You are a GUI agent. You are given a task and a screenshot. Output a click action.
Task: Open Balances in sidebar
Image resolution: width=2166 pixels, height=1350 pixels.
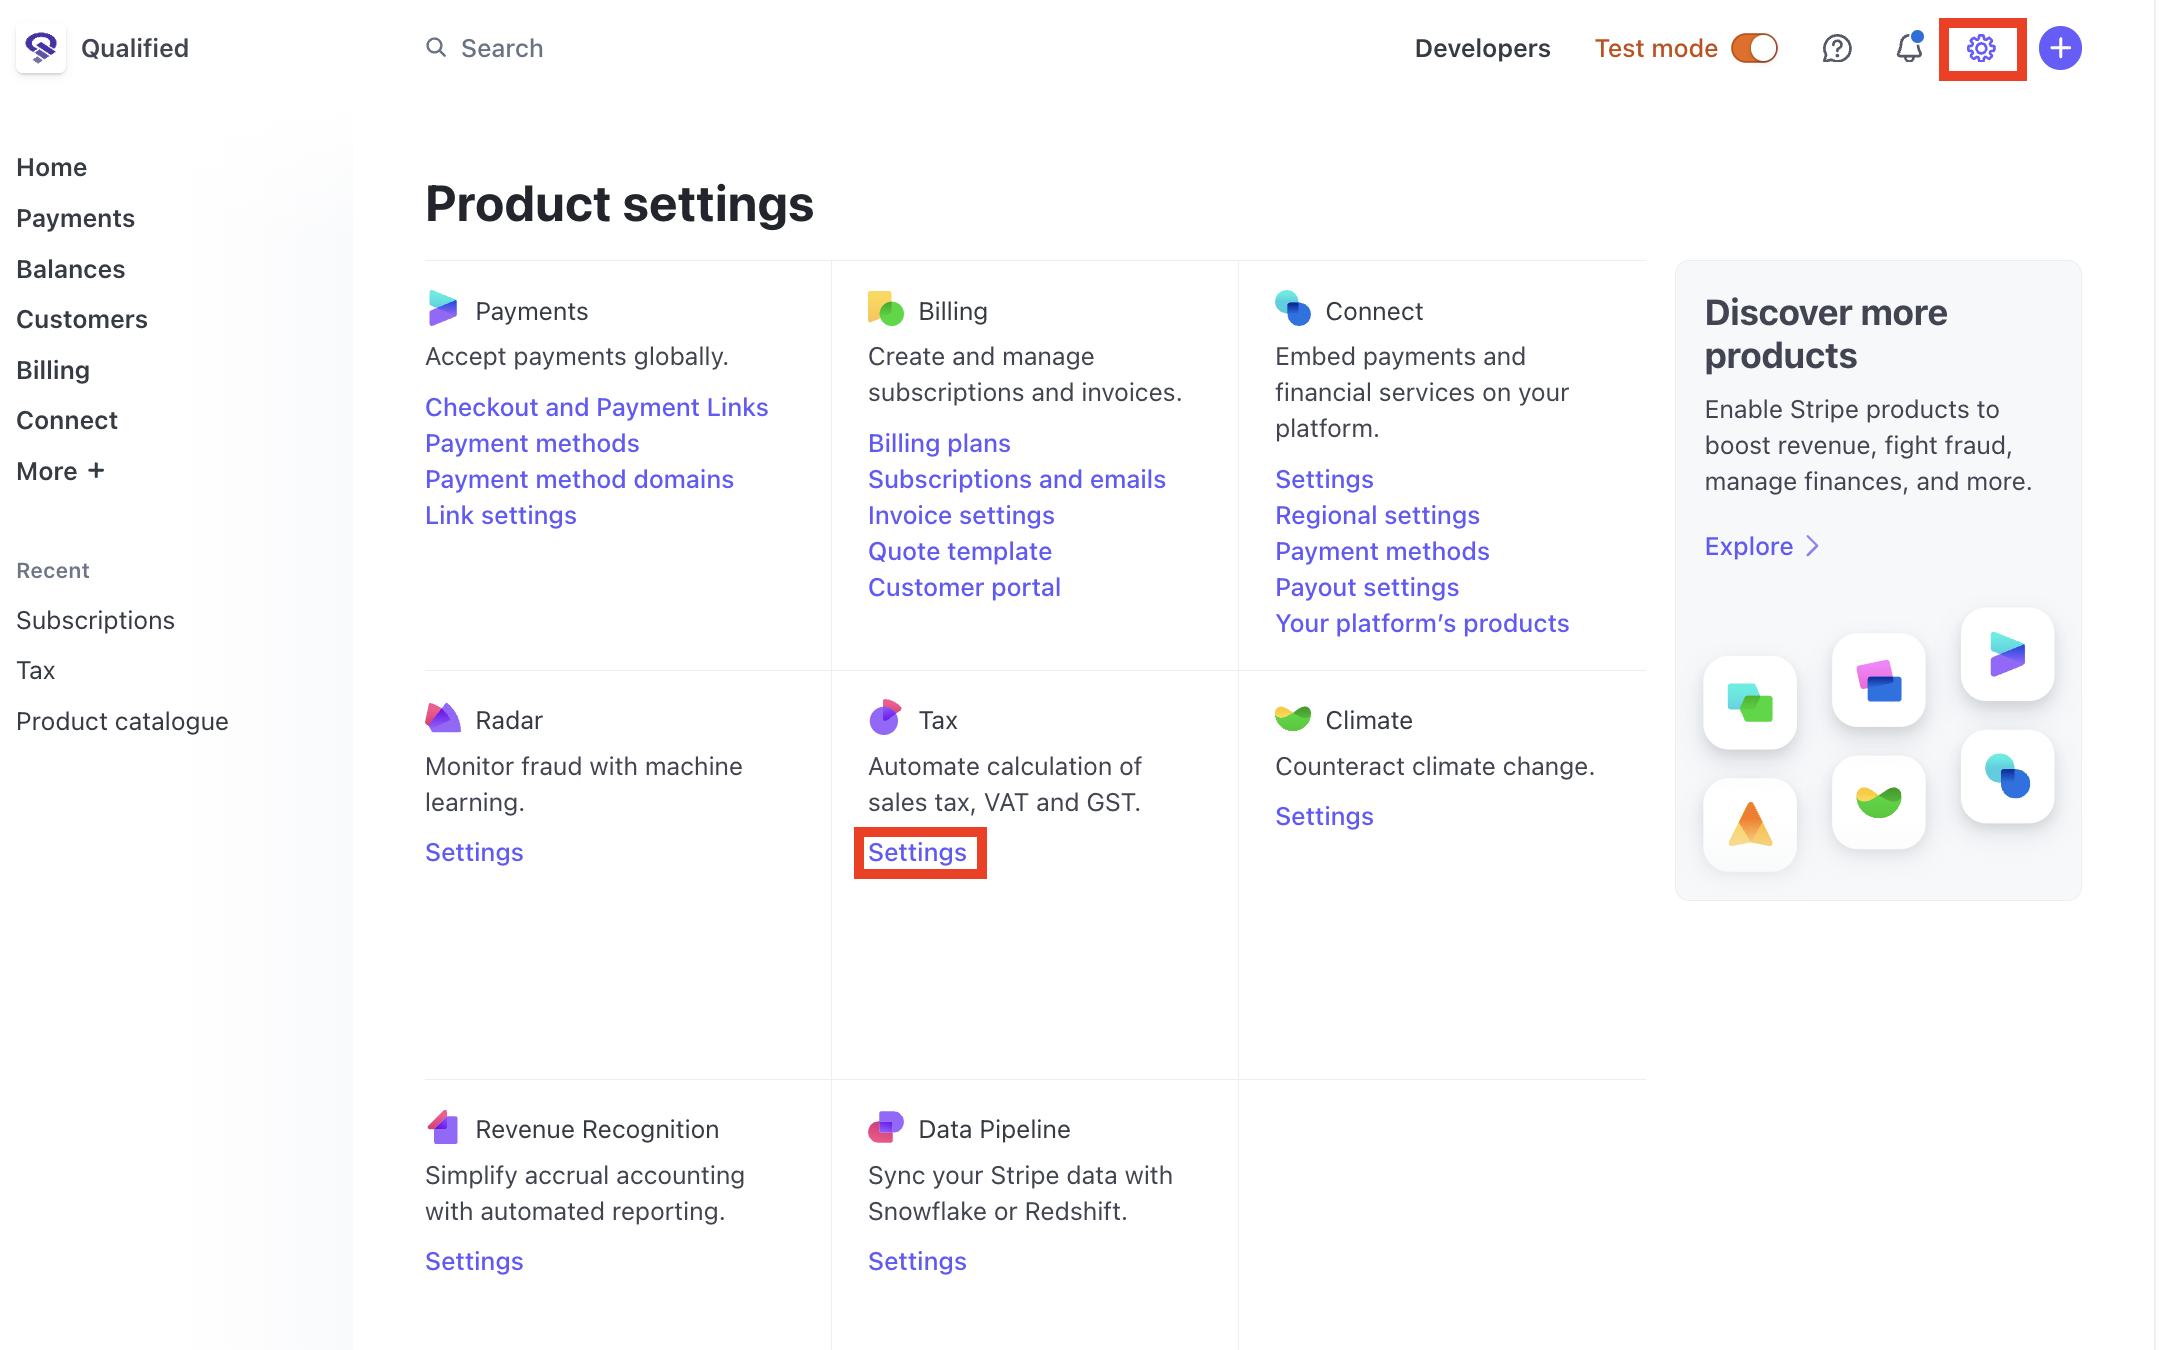tap(70, 269)
